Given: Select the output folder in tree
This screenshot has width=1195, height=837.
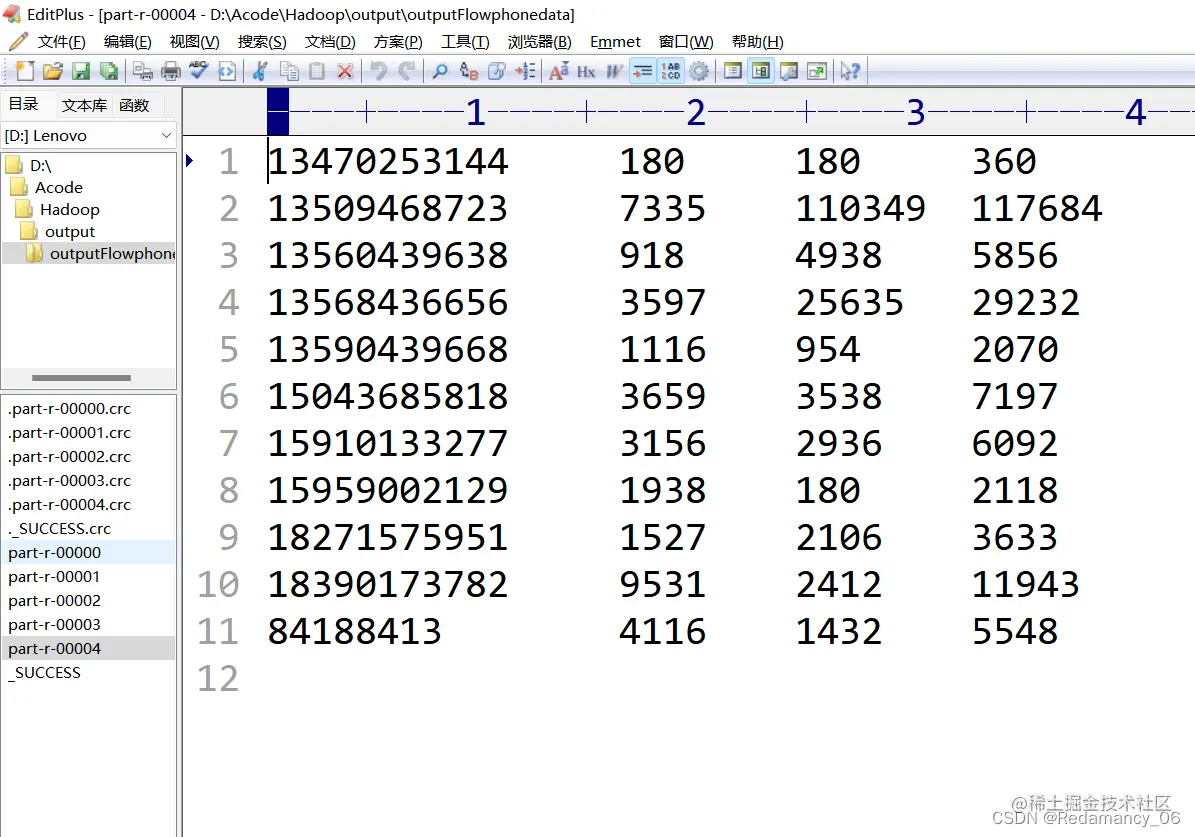Looking at the screenshot, I should pyautogui.click(x=69, y=232).
